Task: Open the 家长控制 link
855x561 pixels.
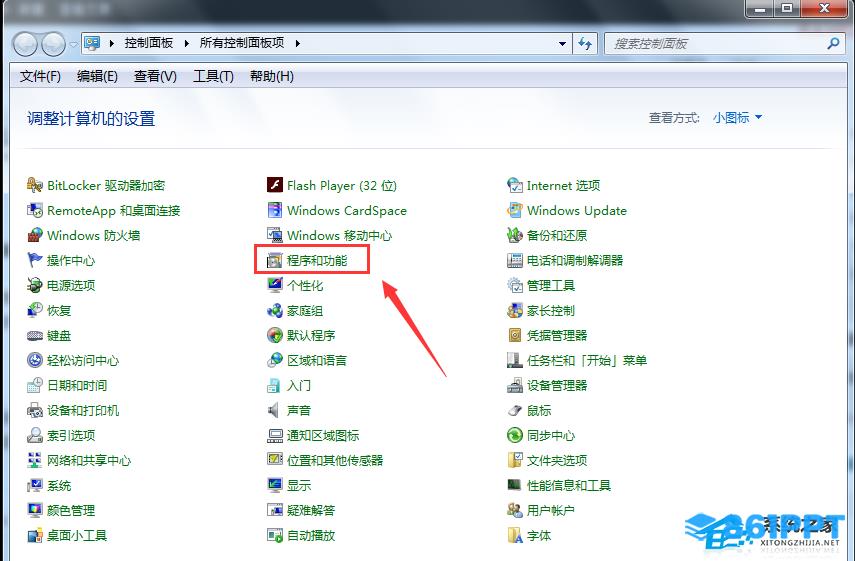Action: tap(551, 310)
